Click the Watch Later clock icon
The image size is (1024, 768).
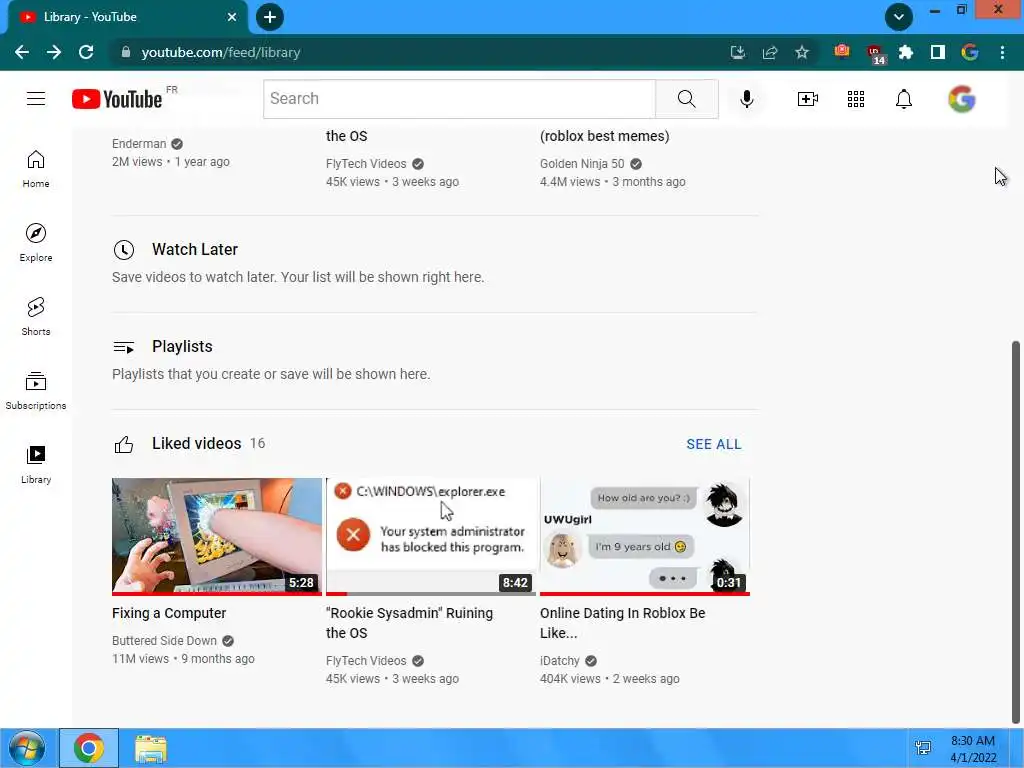123,249
